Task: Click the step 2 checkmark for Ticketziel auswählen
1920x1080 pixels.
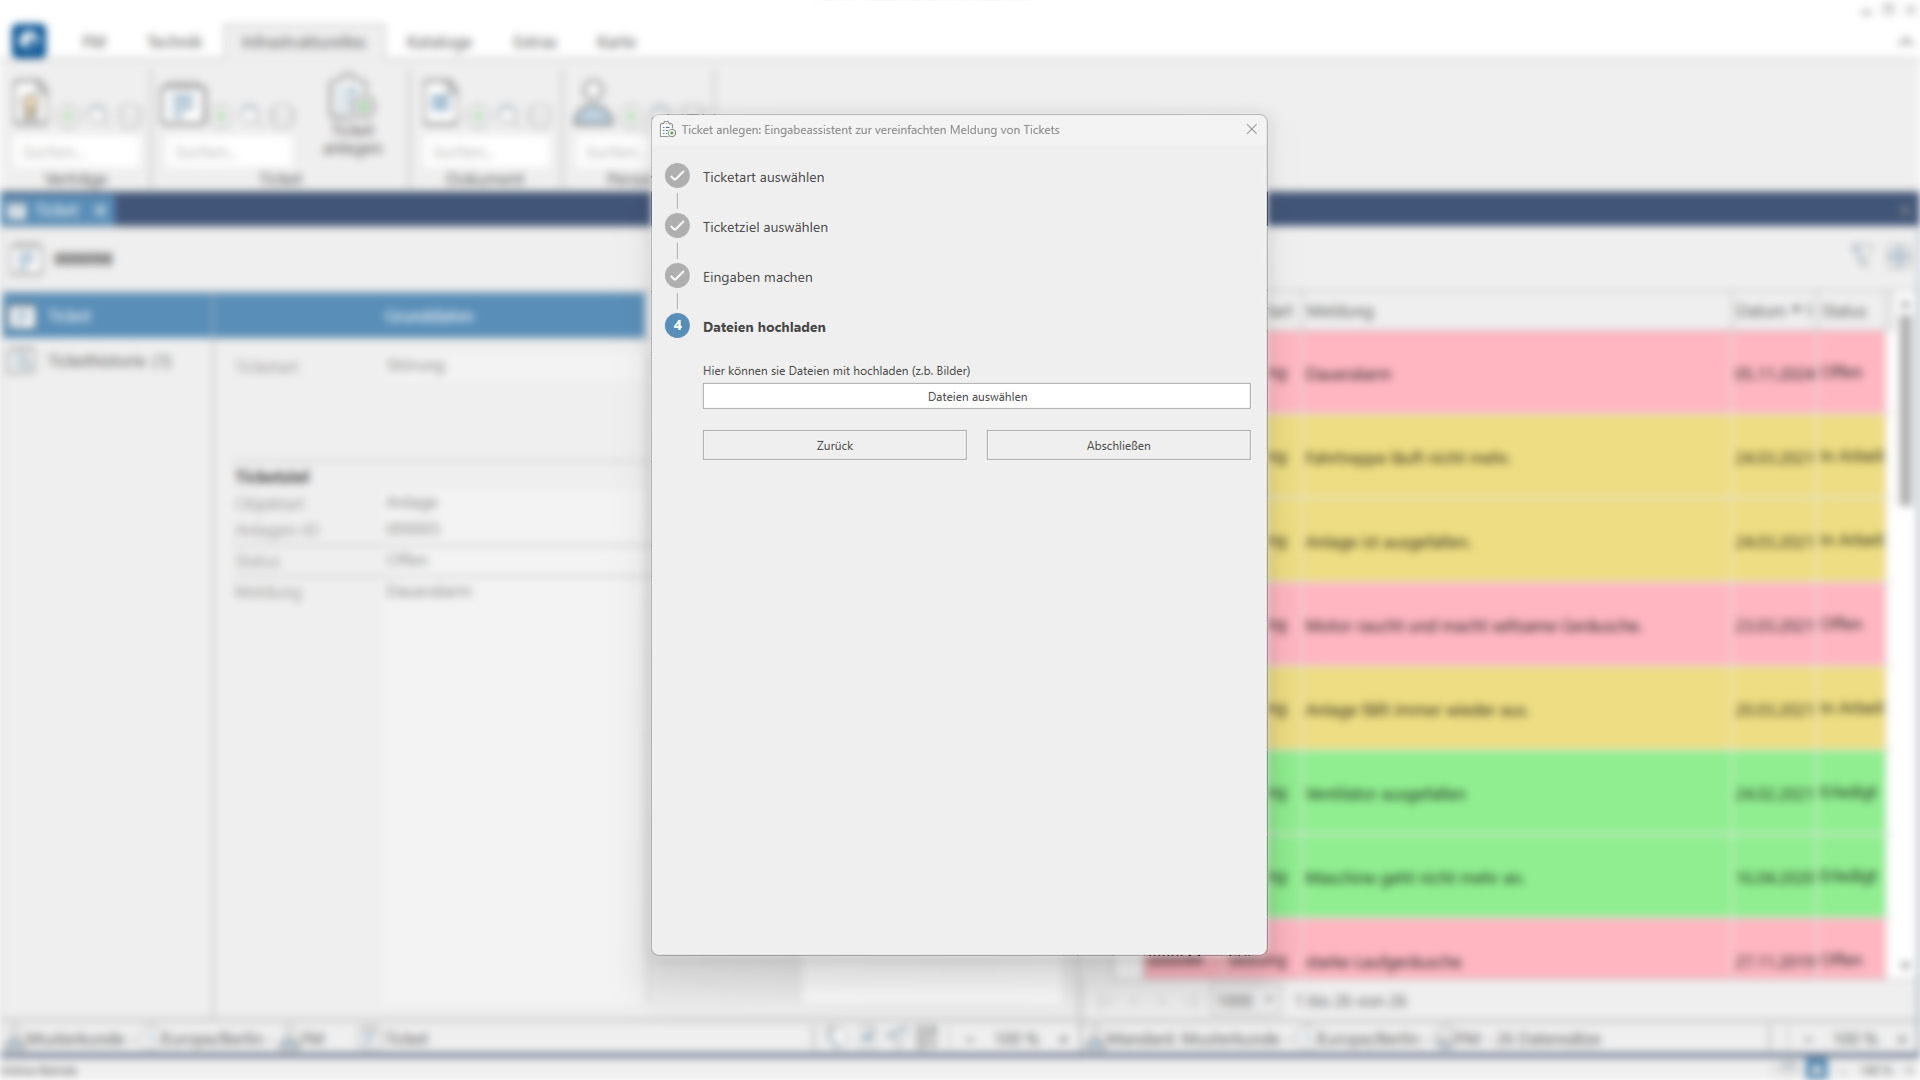Action: click(x=677, y=226)
